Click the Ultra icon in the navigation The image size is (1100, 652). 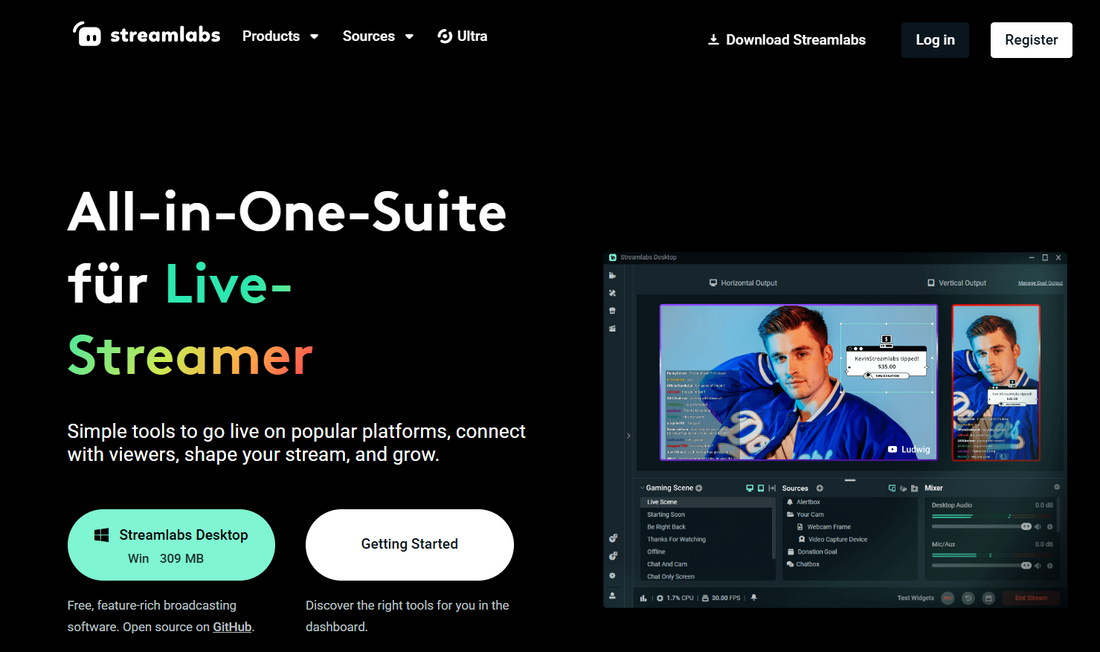click(445, 36)
